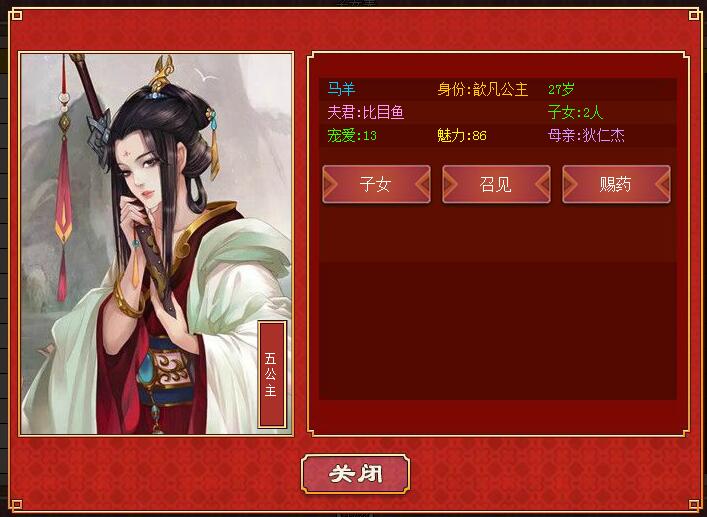
Task: Click the 五公主 vertical name tag
Action: point(271,374)
